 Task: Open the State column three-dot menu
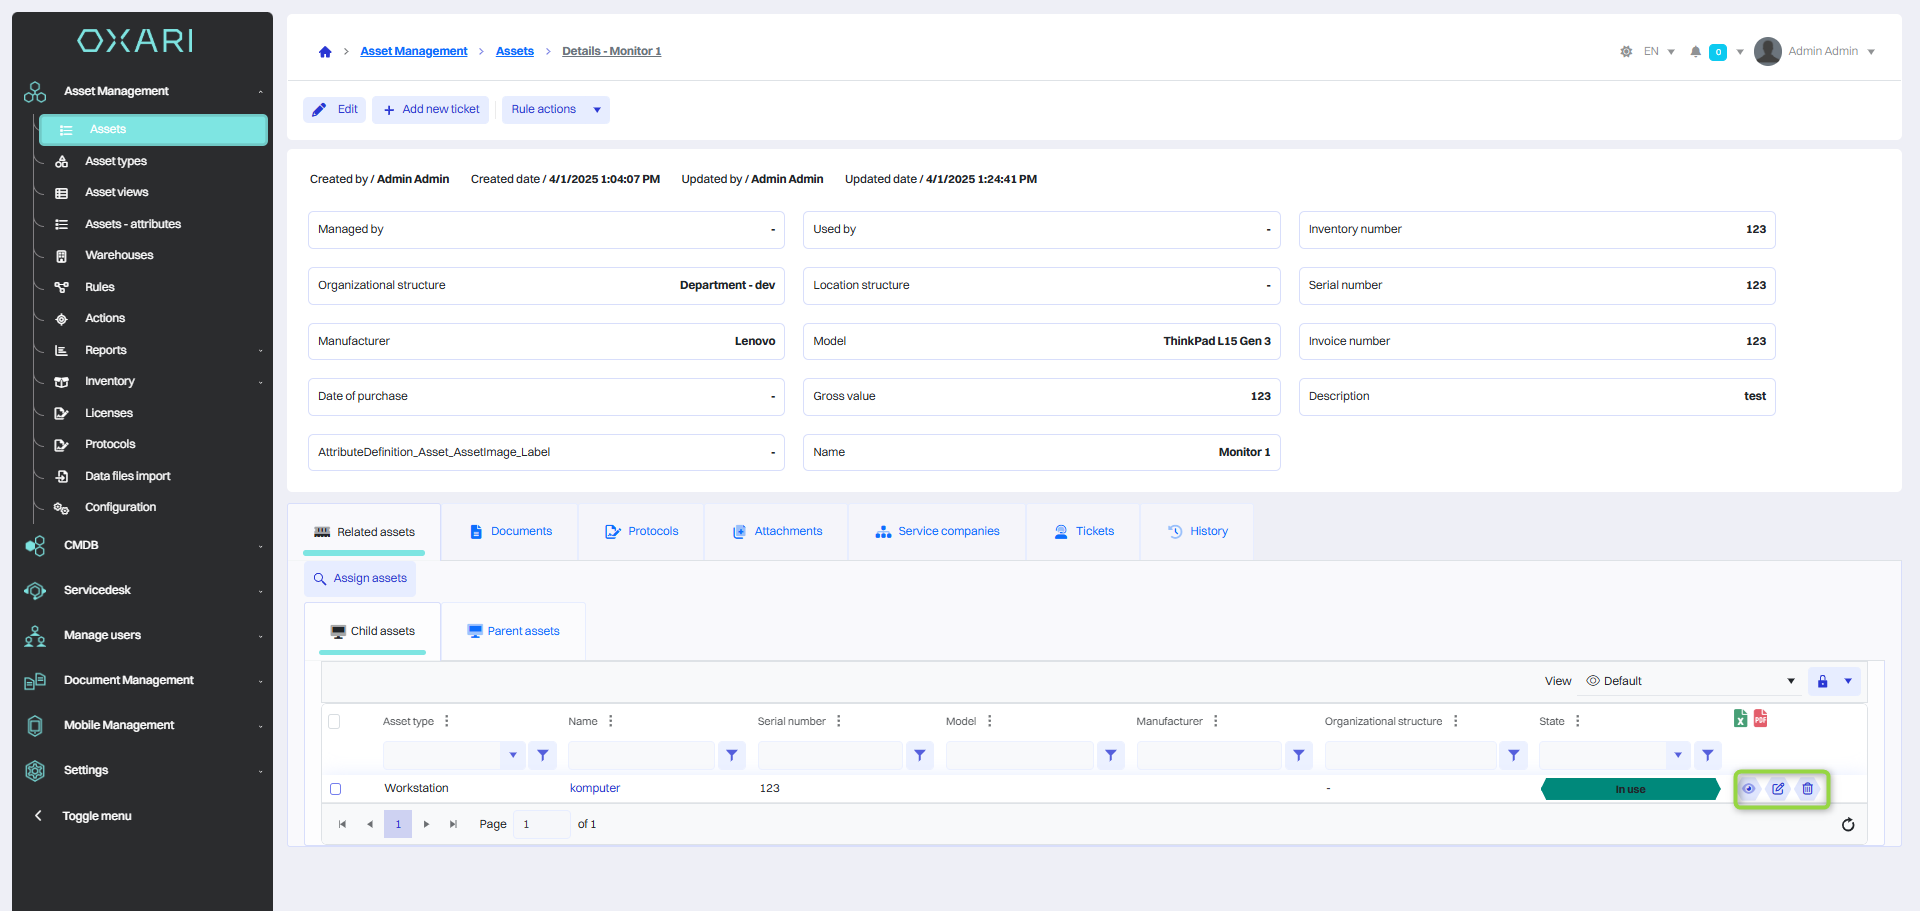[1578, 721]
